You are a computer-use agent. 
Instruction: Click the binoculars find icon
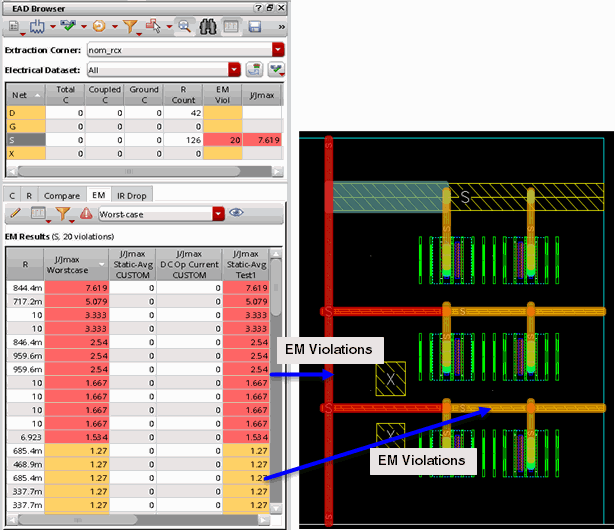tap(208, 25)
